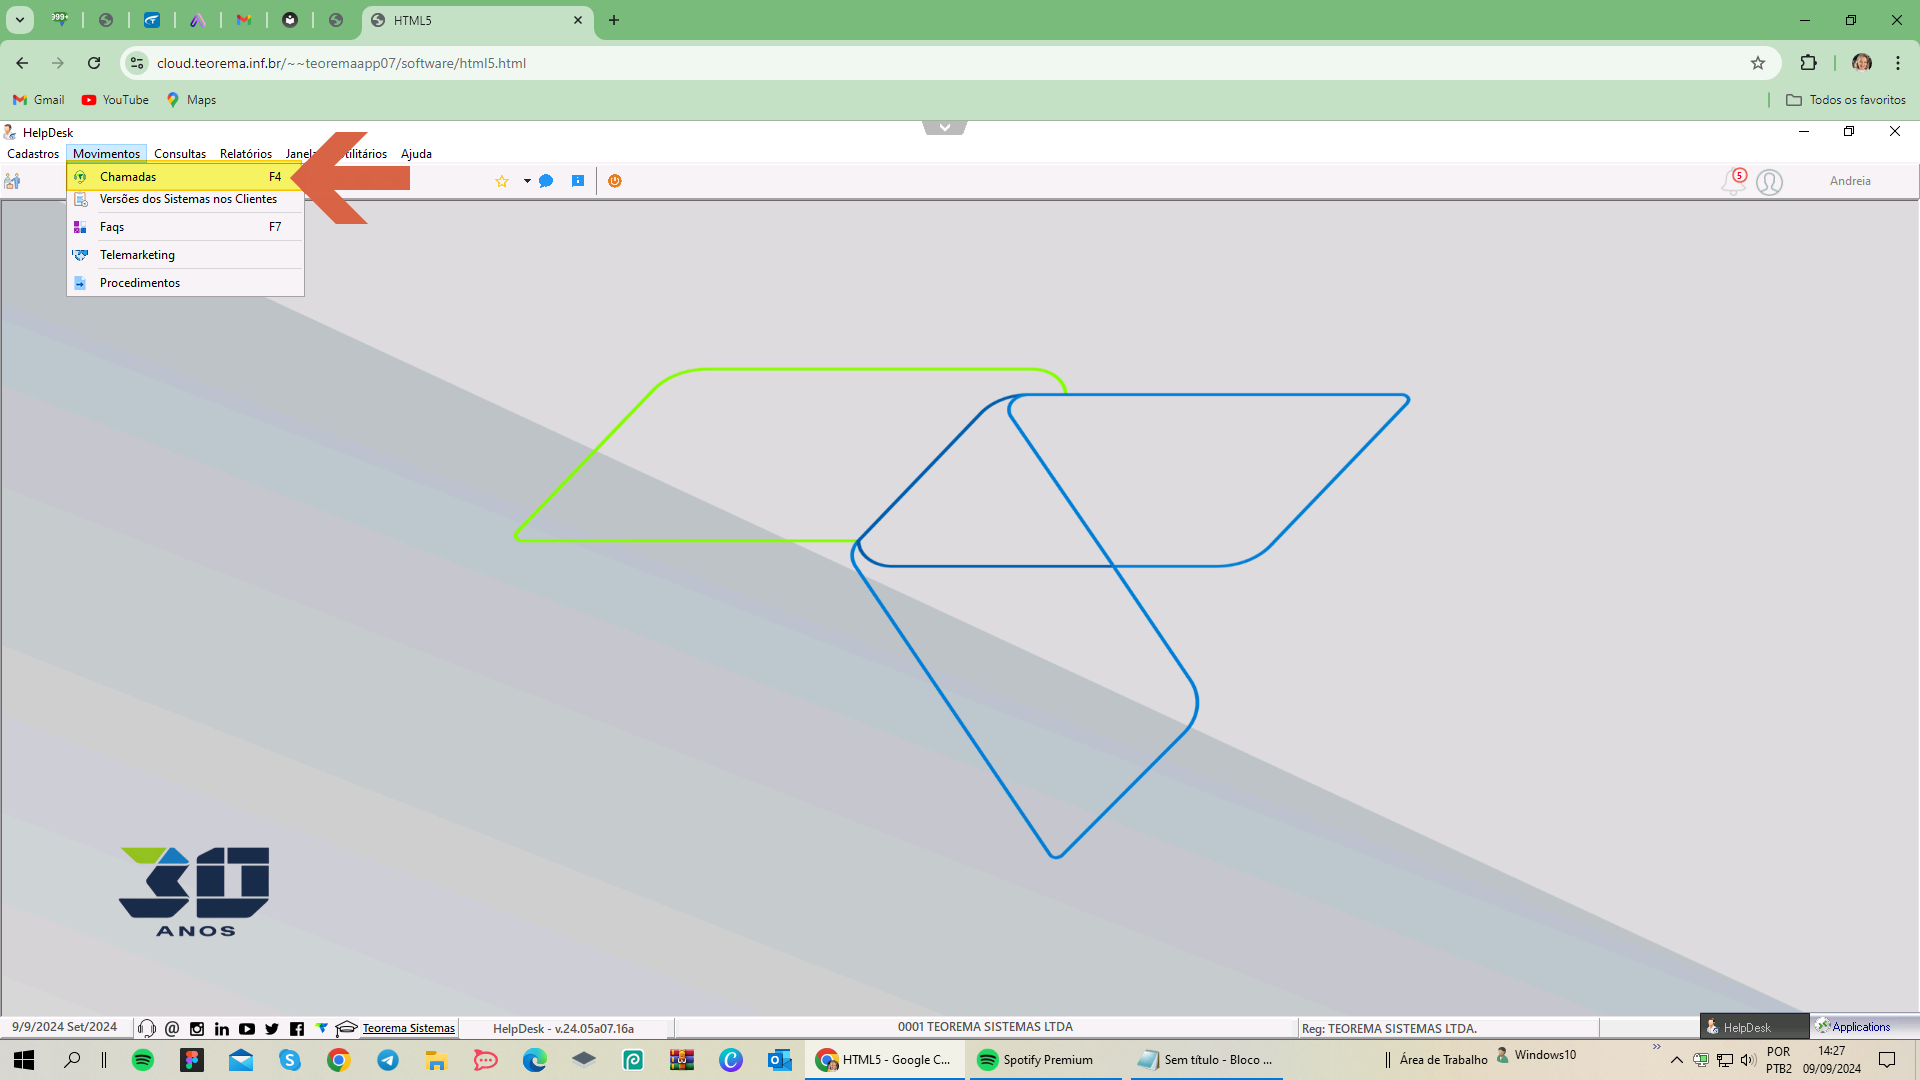Open Twitter icon in status bar
The width and height of the screenshot is (1920, 1080).
pos(272,1028)
